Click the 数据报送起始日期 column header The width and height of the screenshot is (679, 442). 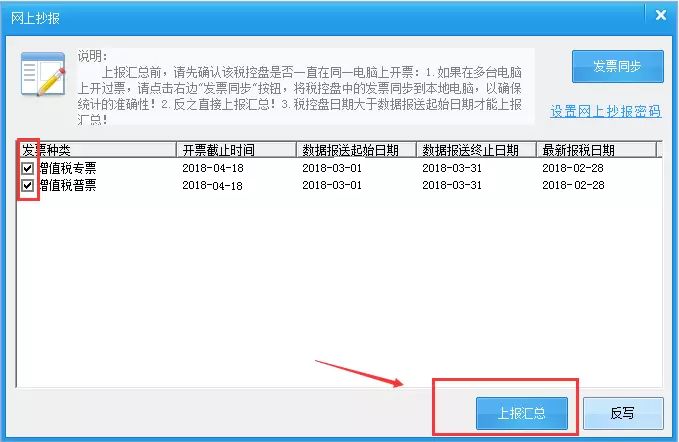coord(356,150)
